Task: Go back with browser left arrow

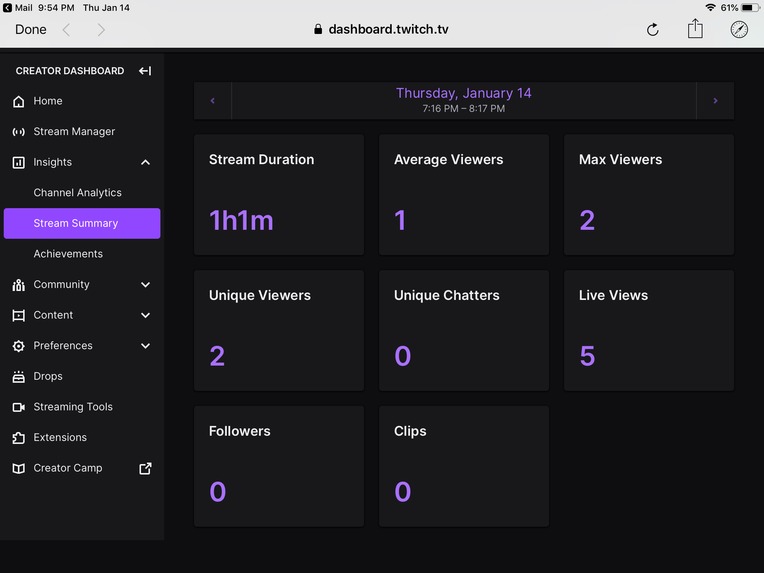Action: [67, 30]
